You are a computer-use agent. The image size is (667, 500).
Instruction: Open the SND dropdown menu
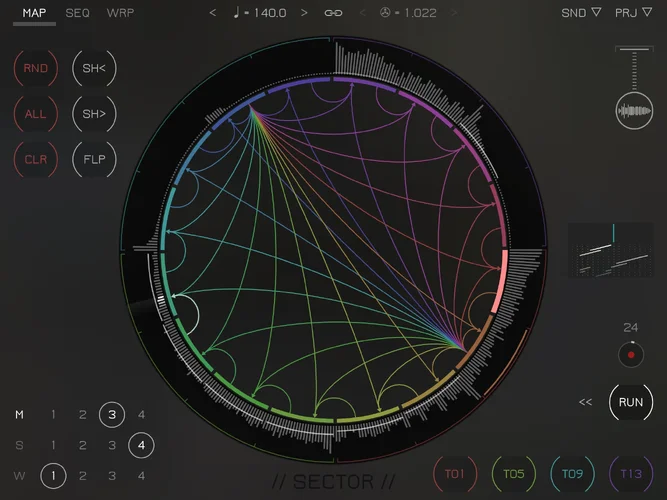pos(581,13)
